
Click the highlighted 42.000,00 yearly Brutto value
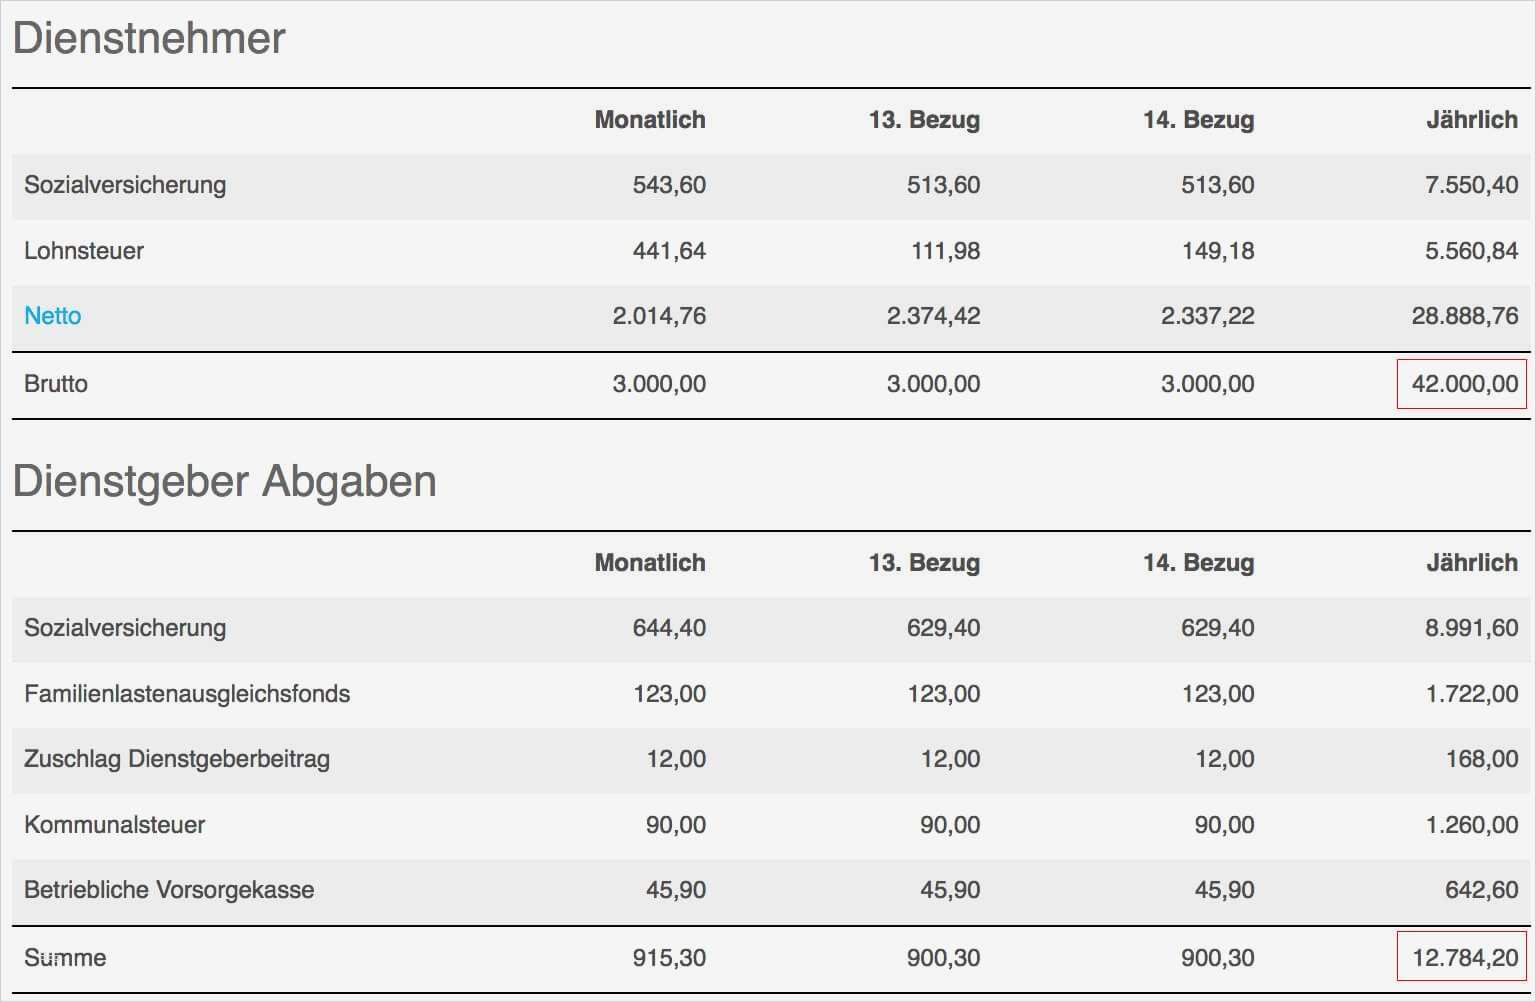pos(1464,384)
